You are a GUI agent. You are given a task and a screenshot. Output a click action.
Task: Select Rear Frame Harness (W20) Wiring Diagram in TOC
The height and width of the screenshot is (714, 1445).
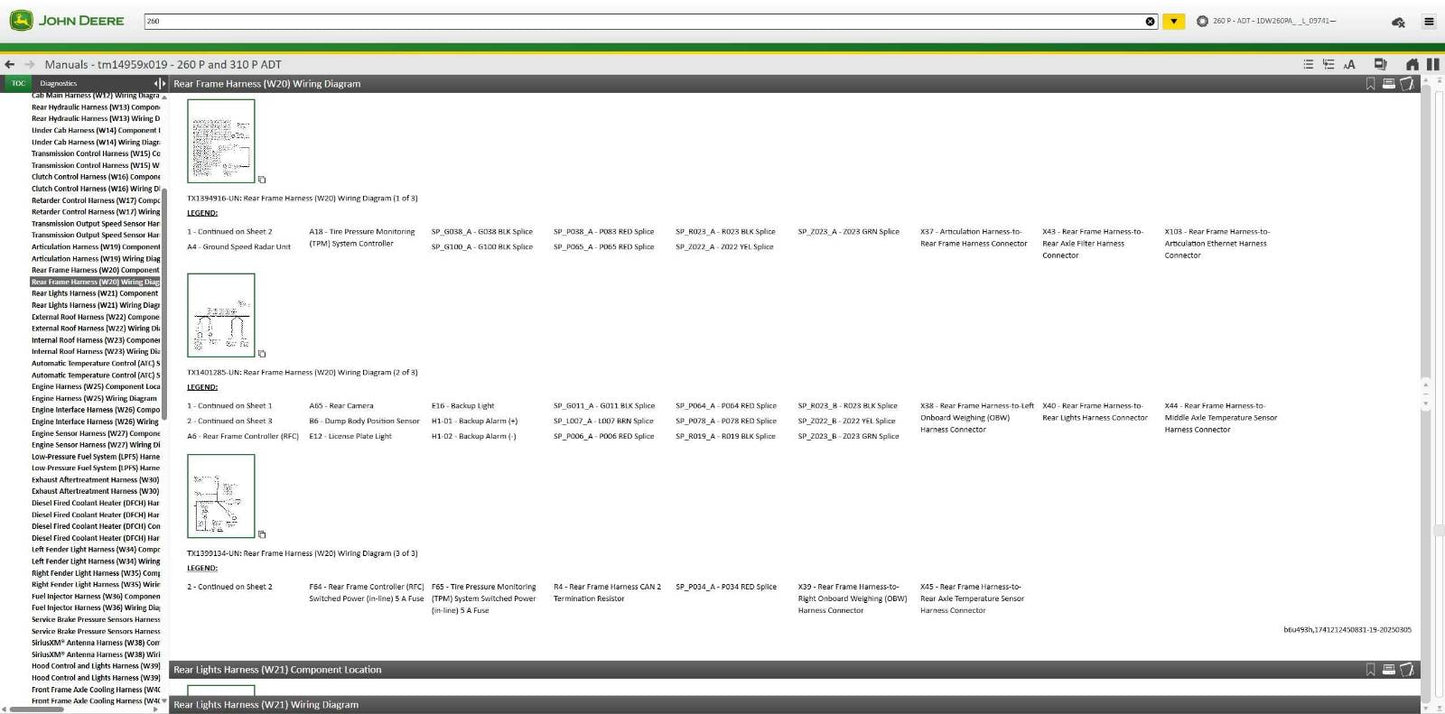[96, 282]
